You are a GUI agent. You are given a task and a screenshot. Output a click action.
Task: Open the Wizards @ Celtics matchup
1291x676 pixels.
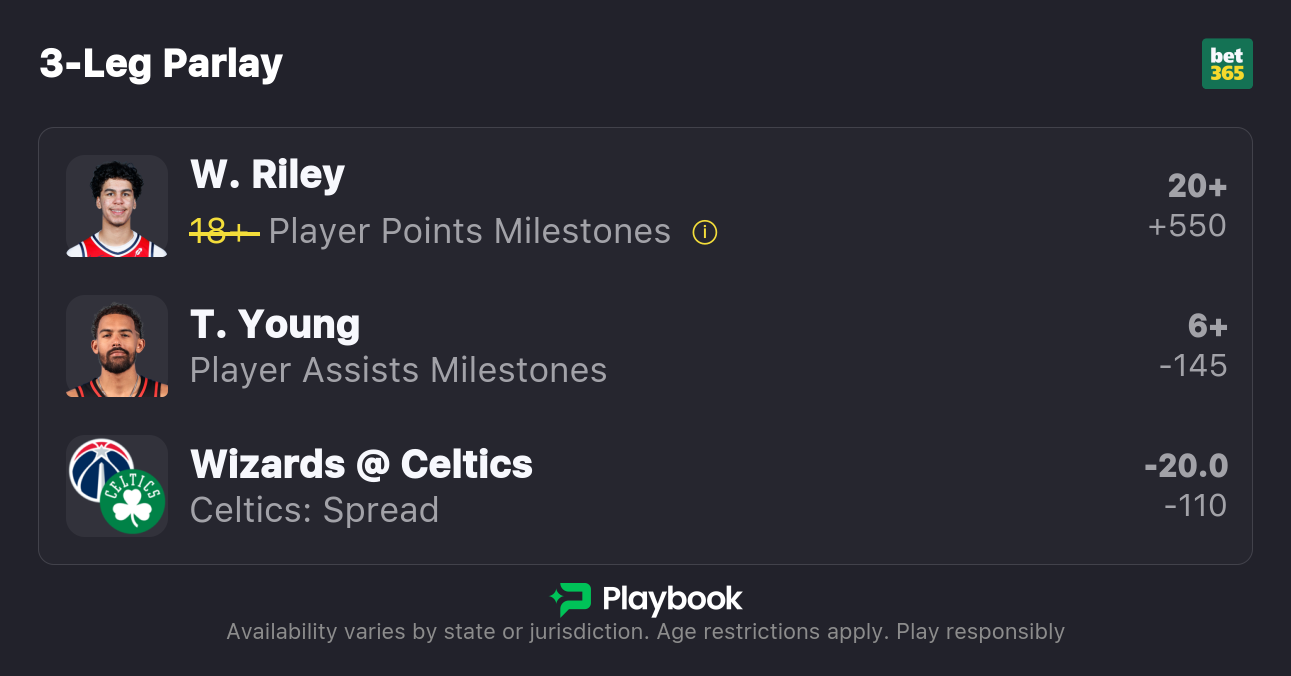pyautogui.click(x=361, y=465)
